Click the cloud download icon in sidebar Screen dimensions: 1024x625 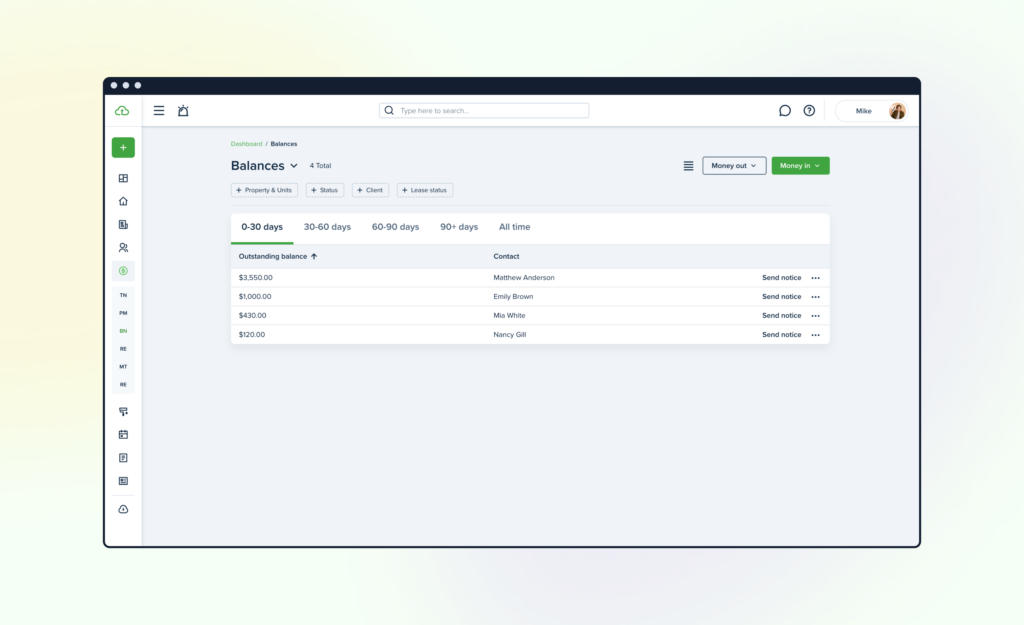click(123, 509)
